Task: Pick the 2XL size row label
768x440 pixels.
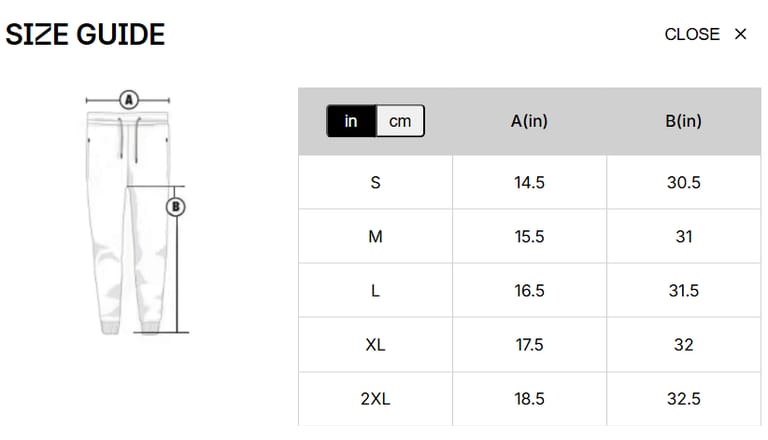Action: pos(375,399)
